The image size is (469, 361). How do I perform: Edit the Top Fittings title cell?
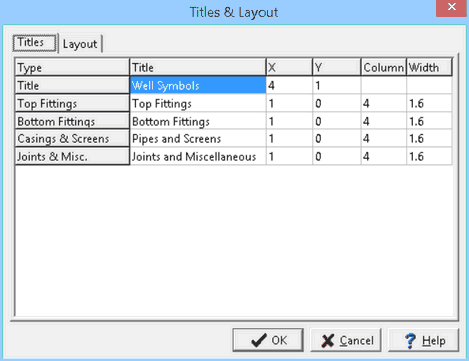pyautogui.click(x=198, y=103)
